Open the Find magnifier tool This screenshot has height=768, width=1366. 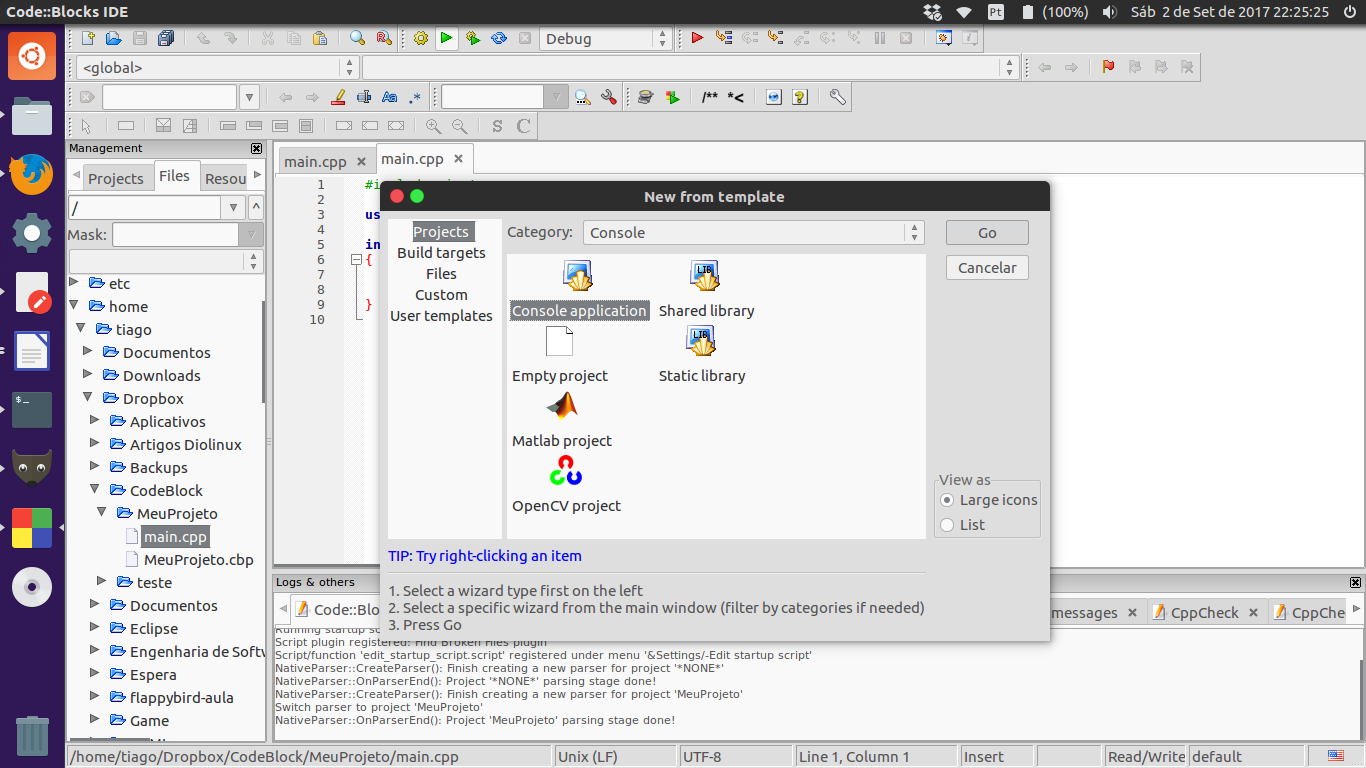click(357, 38)
